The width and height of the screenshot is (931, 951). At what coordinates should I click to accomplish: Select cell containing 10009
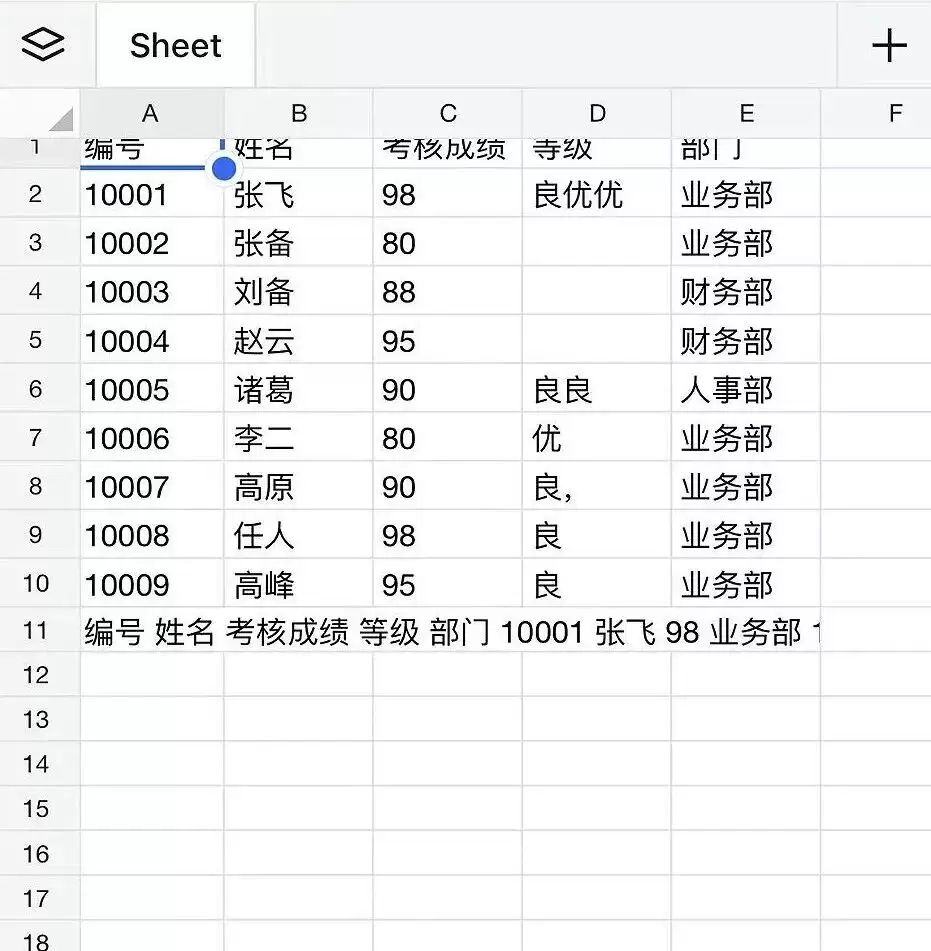(x=152, y=583)
